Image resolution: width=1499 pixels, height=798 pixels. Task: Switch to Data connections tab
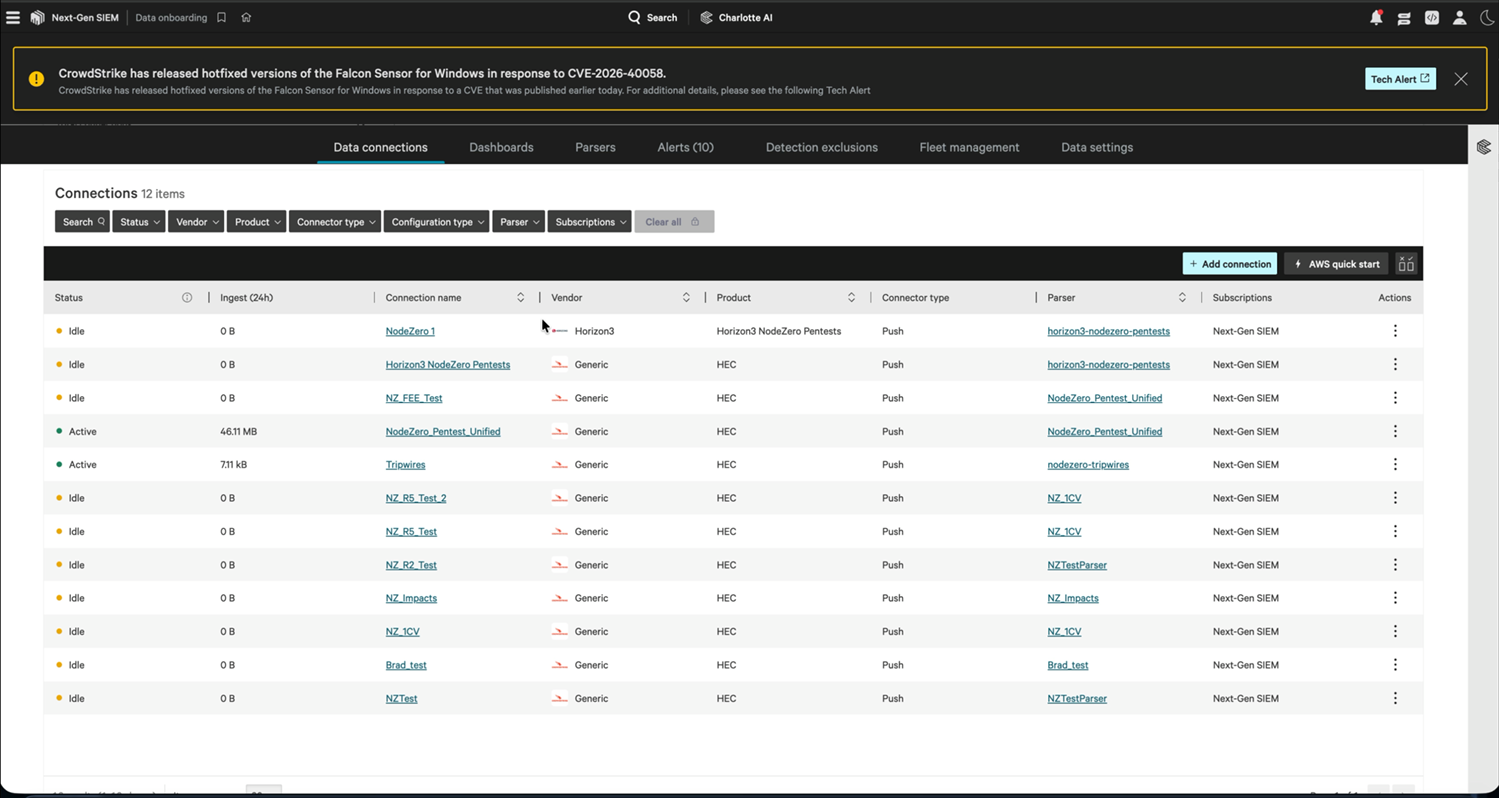click(380, 147)
